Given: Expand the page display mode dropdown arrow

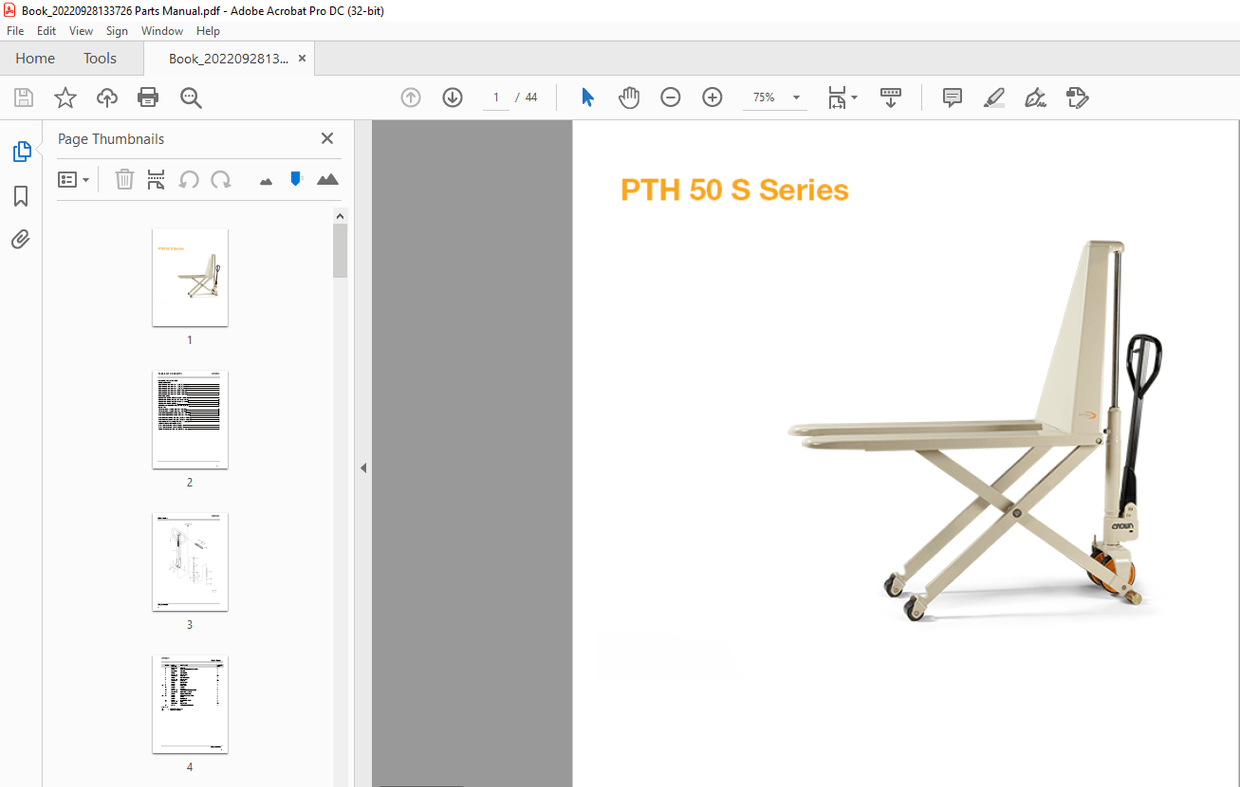Looking at the screenshot, I should (856, 97).
